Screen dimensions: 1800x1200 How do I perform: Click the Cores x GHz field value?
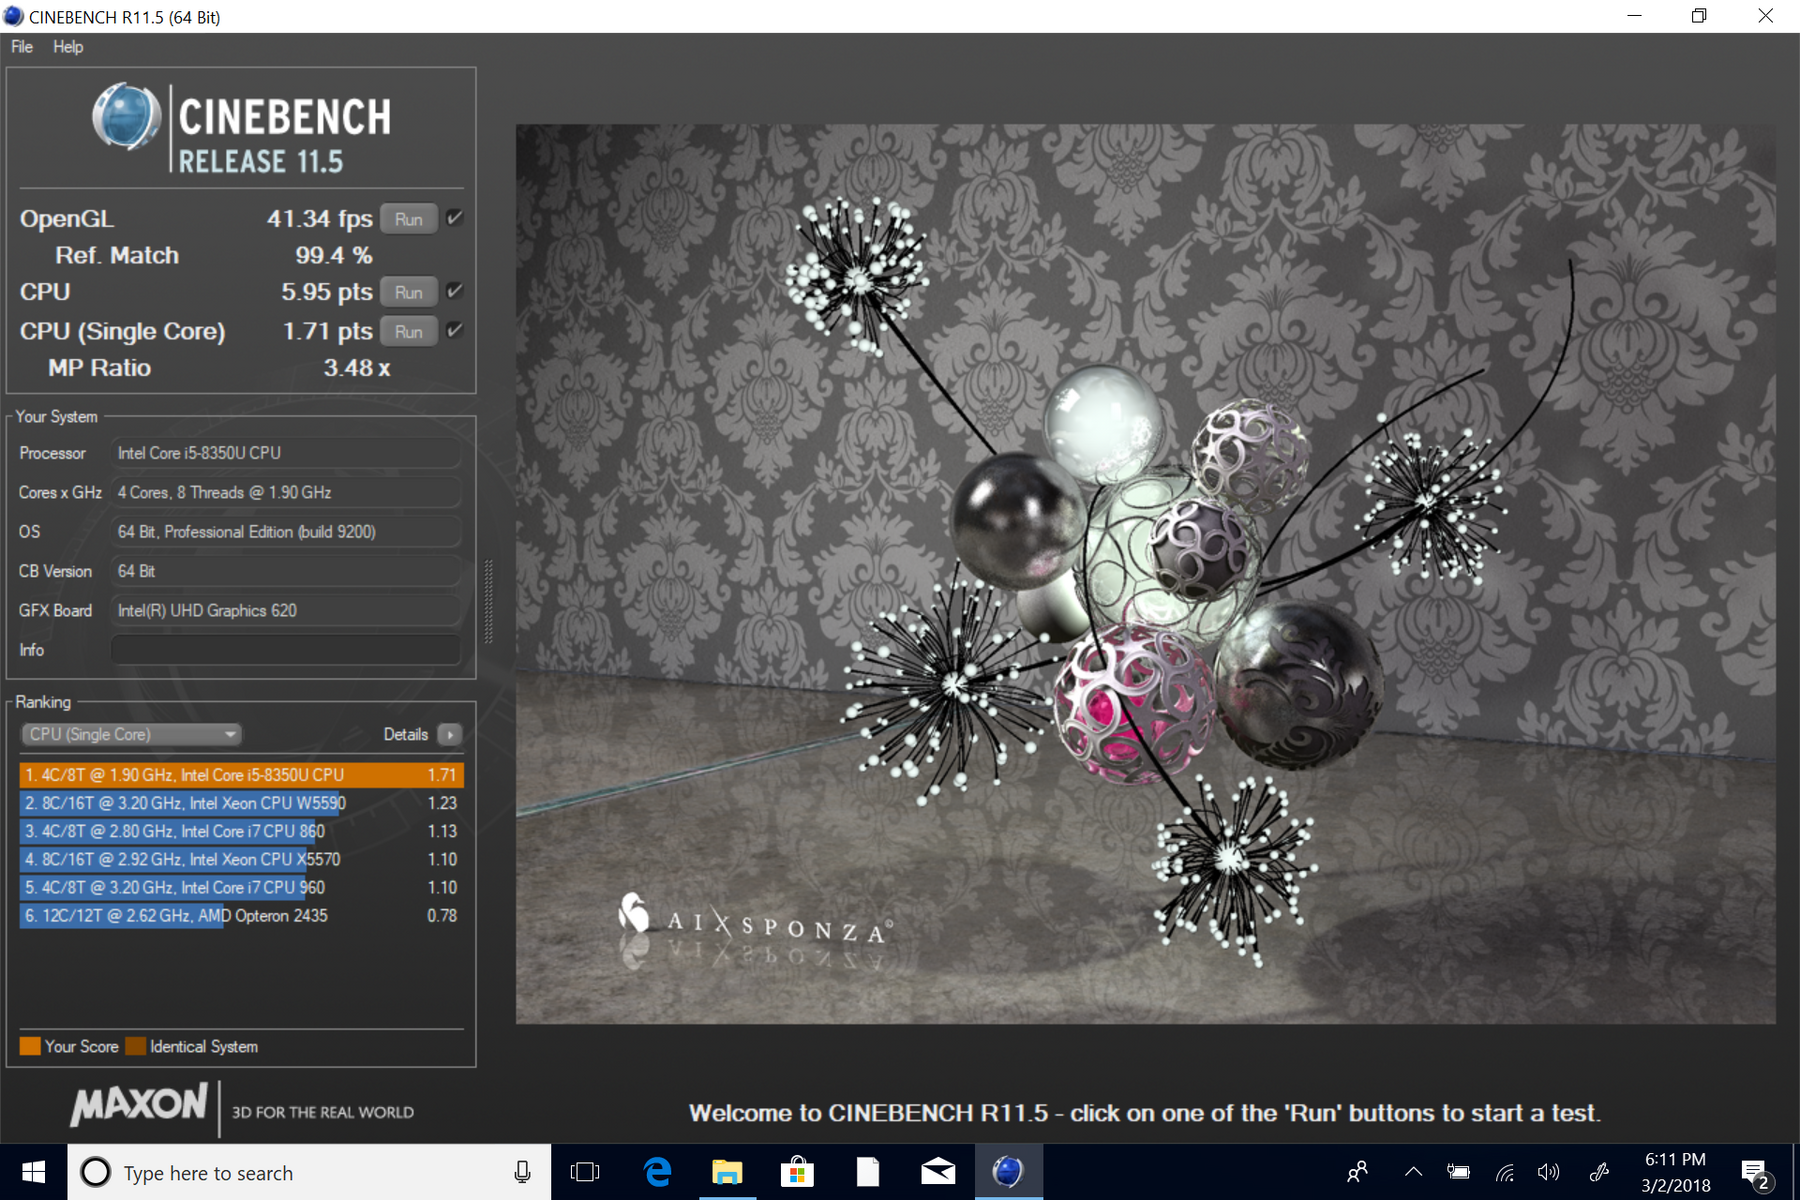[286, 492]
